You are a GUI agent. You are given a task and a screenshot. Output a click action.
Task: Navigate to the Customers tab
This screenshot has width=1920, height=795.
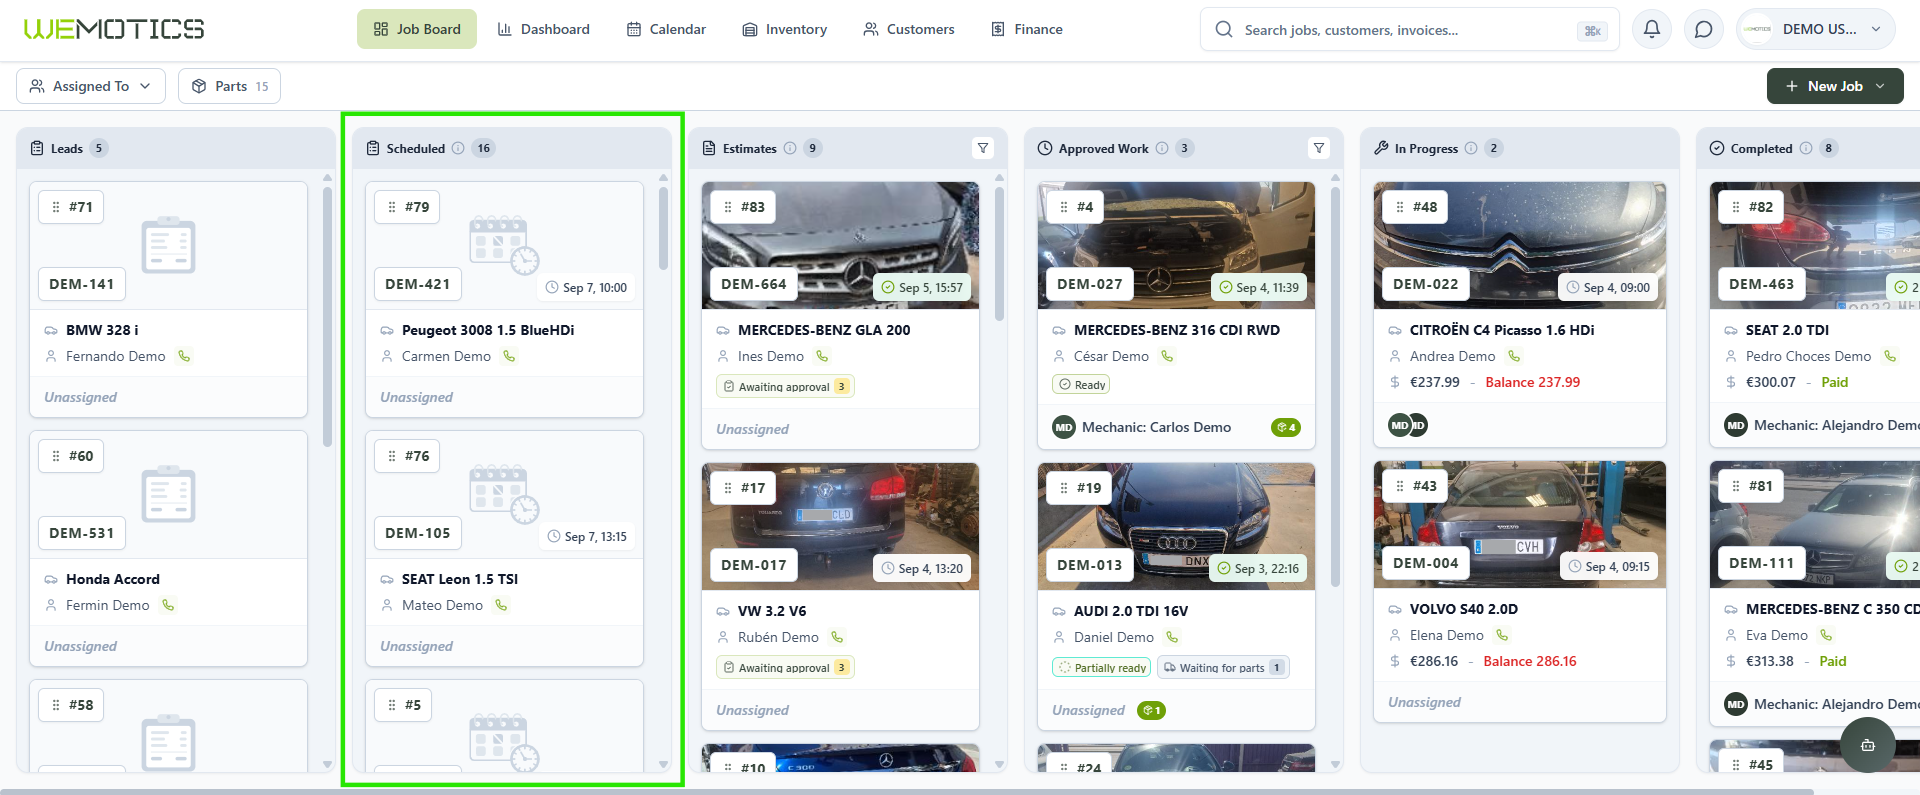[909, 29]
